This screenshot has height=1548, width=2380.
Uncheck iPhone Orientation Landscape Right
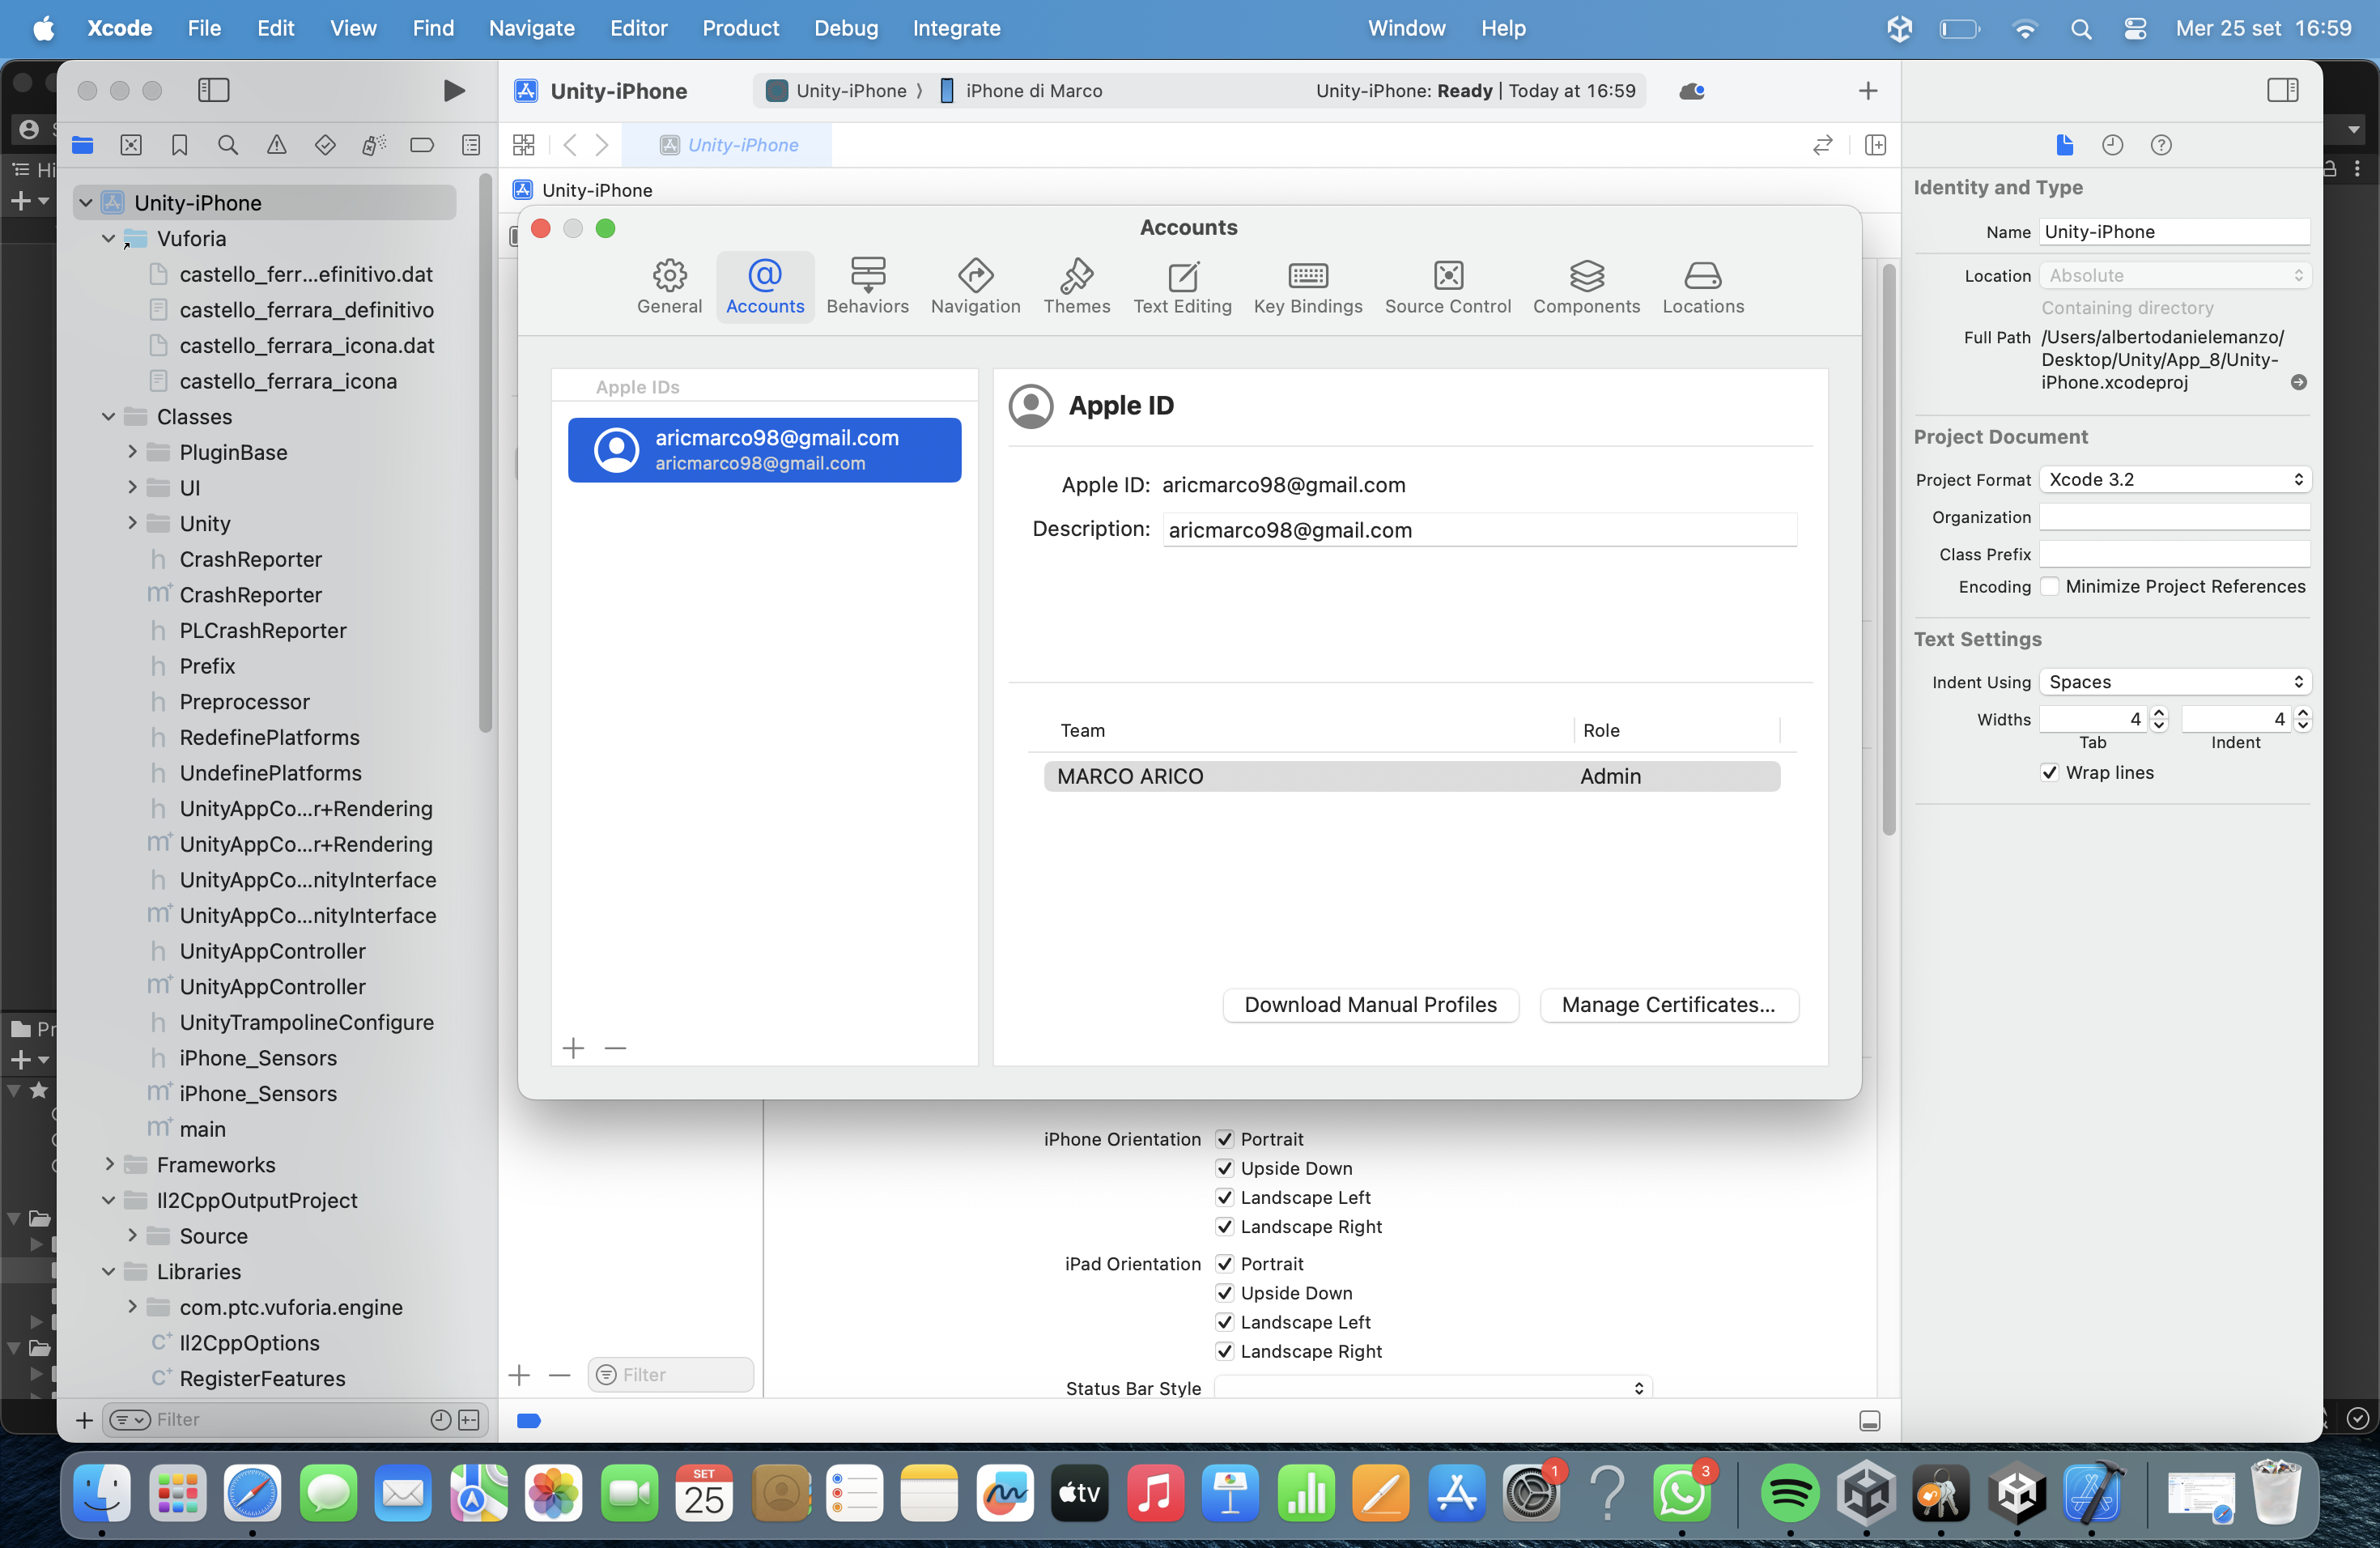1224,1226
